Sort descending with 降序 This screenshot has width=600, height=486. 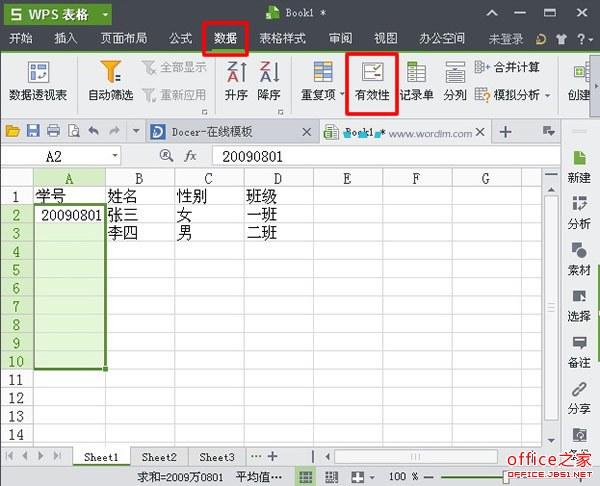(269, 82)
